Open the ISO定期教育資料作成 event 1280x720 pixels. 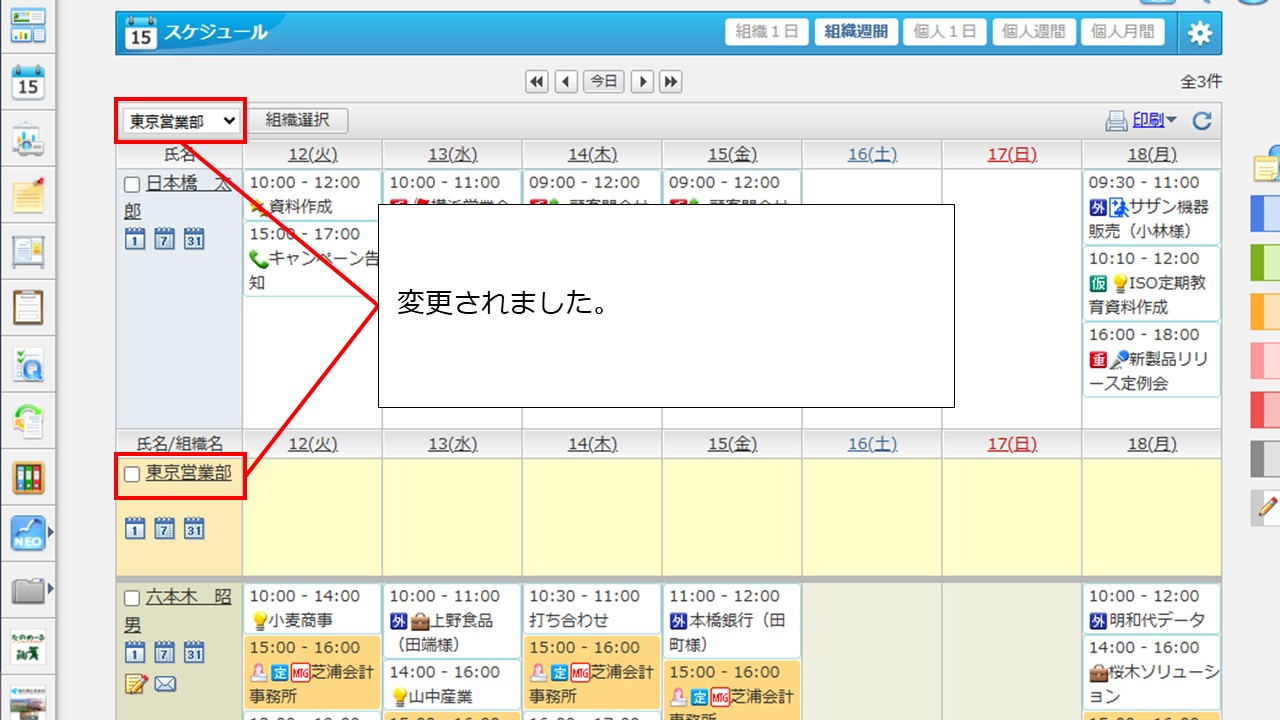click(x=1152, y=283)
